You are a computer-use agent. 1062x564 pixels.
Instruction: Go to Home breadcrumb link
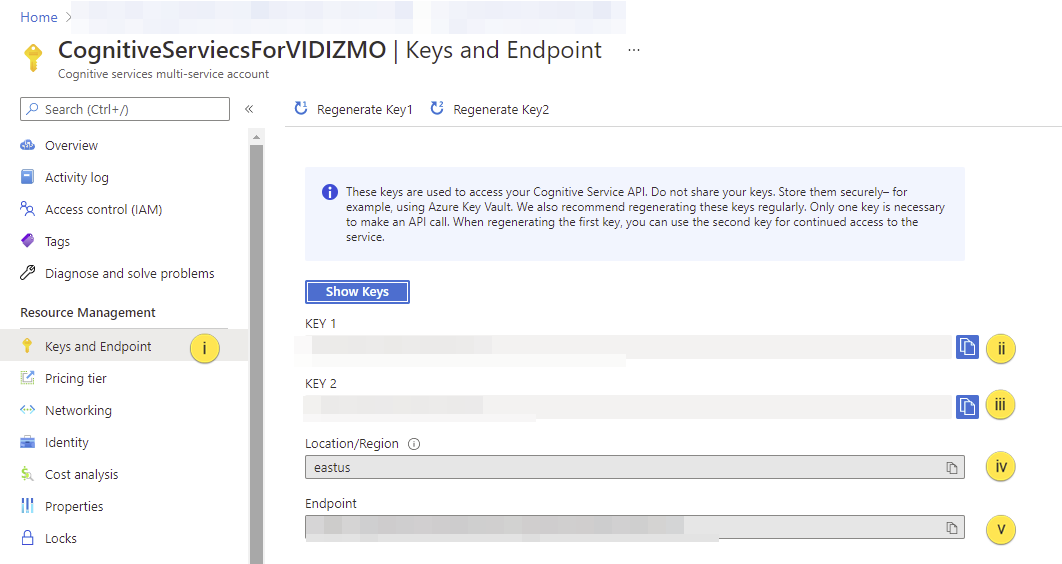pos(39,17)
